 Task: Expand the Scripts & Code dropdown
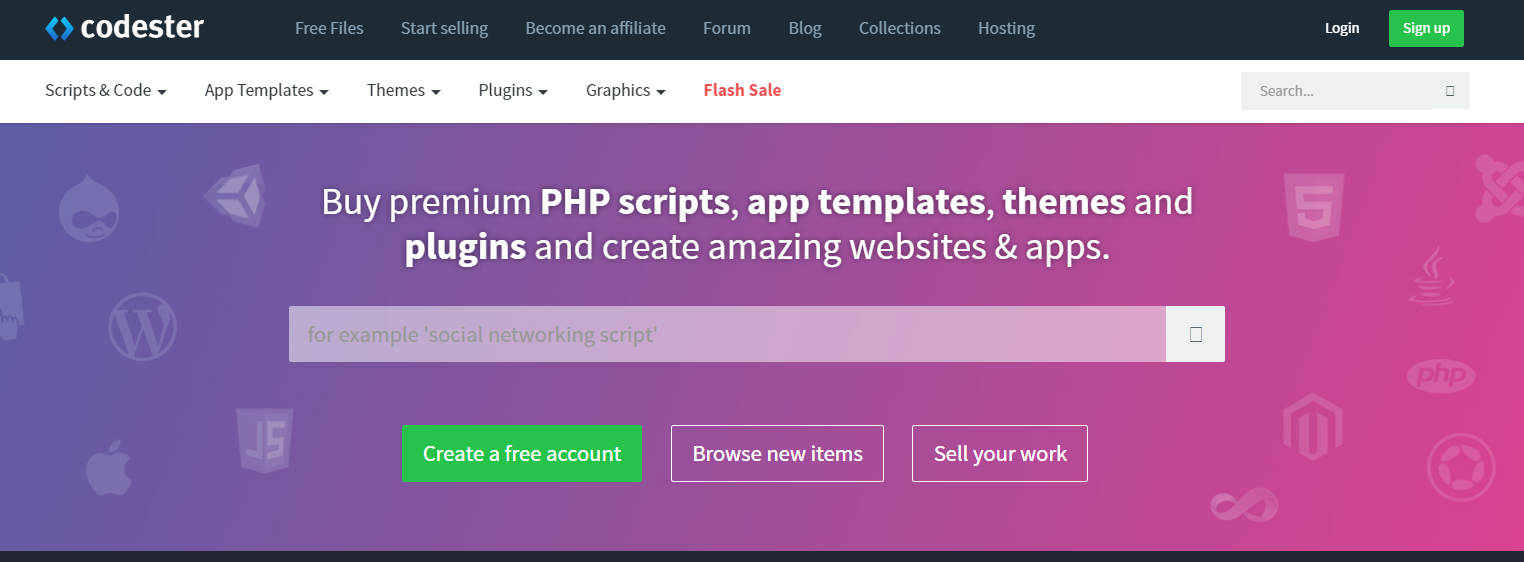tap(106, 90)
